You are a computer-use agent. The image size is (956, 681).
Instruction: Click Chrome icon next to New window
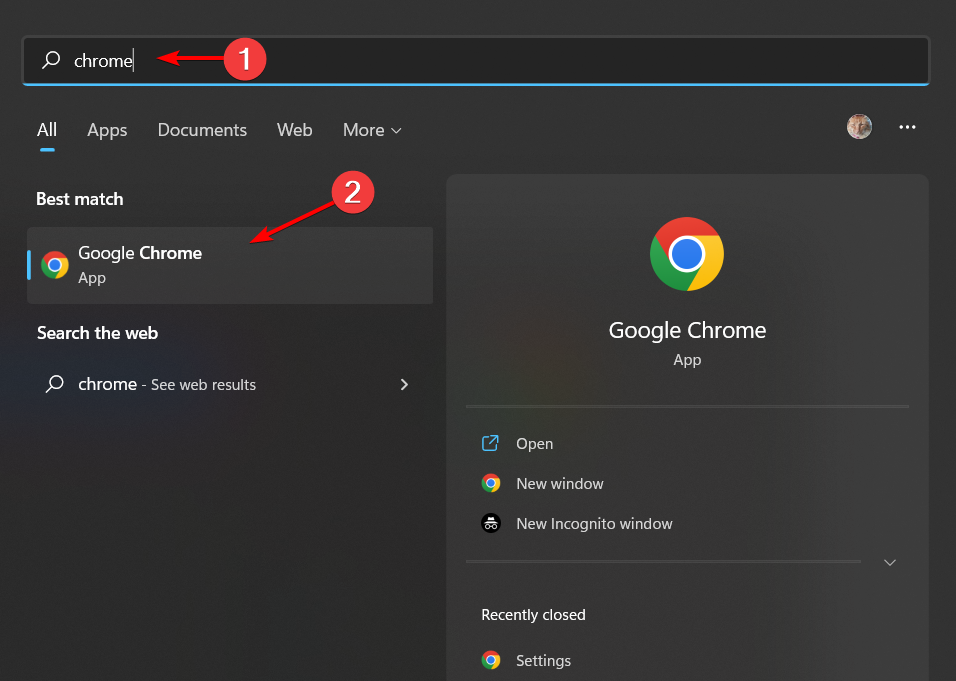[491, 483]
